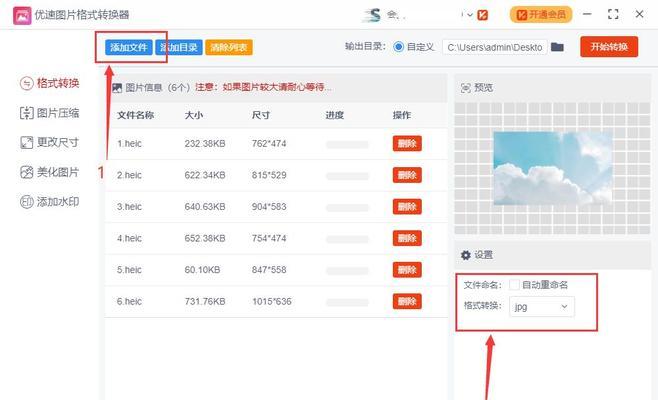
Task: Expand the account dropdown chevron in title bar
Action: pos(470,15)
